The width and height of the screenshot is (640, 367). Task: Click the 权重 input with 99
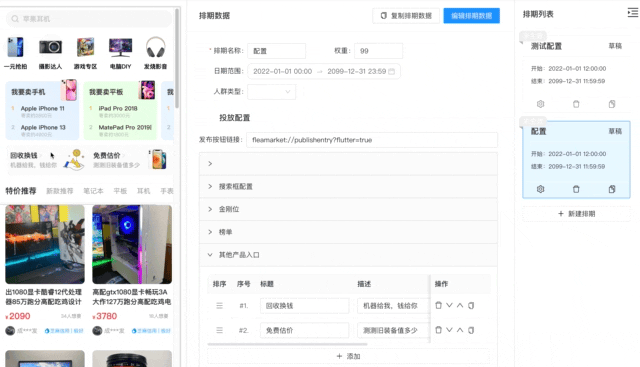(x=378, y=51)
